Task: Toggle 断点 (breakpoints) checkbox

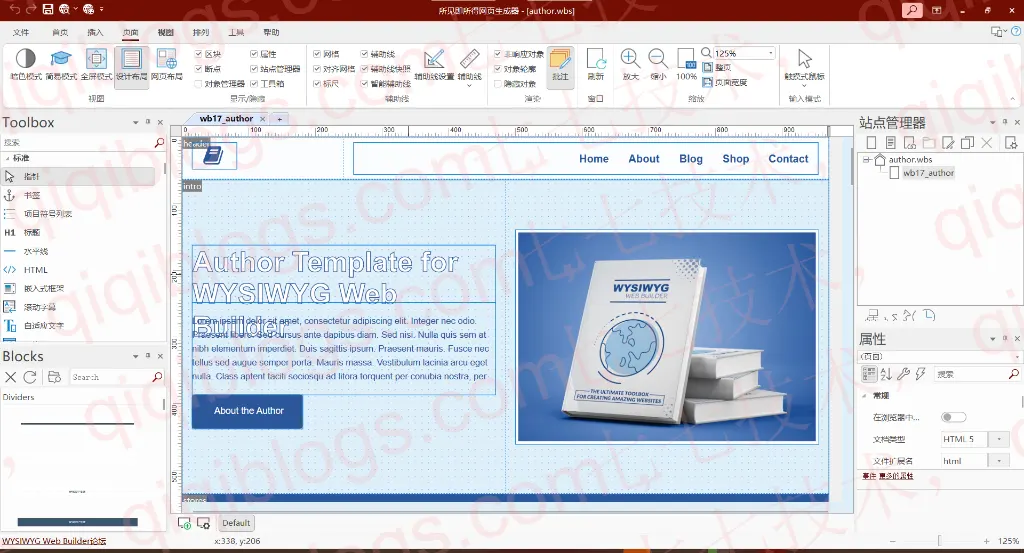Action: point(198,69)
